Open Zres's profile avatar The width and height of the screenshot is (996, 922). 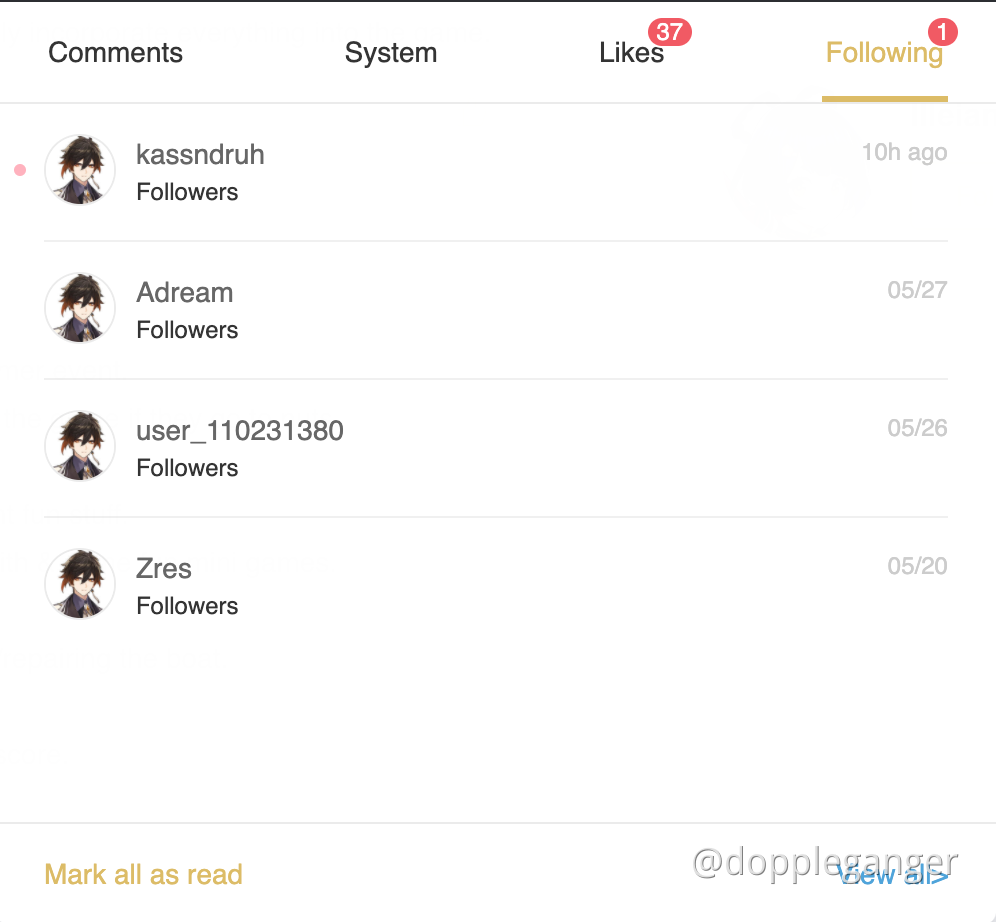(x=80, y=584)
